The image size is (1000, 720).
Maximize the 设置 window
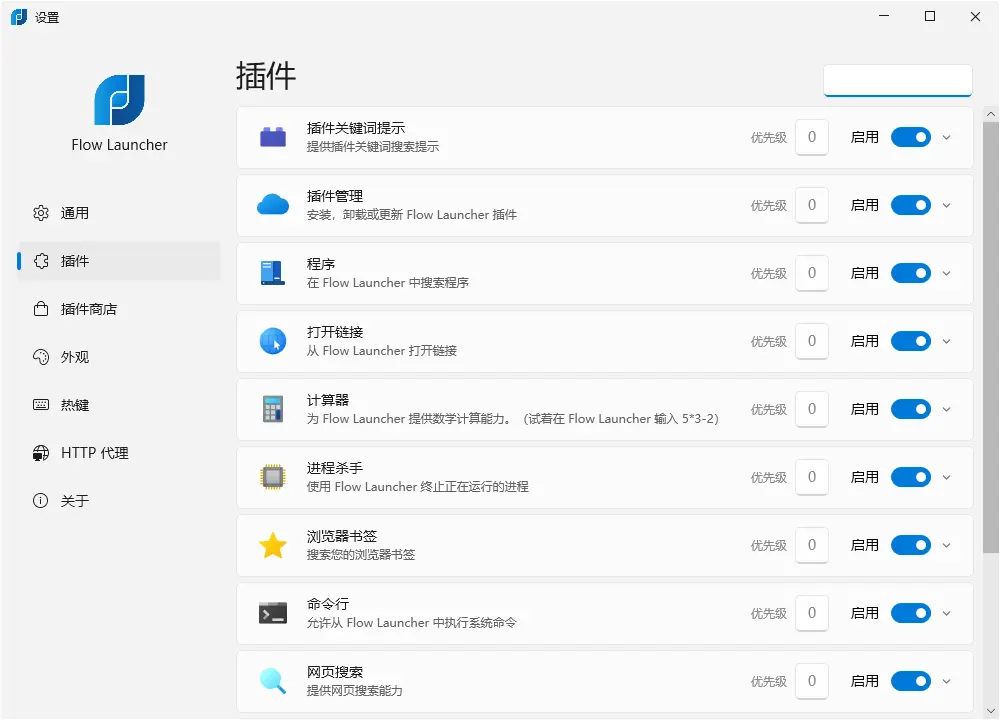pyautogui.click(x=930, y=17)
